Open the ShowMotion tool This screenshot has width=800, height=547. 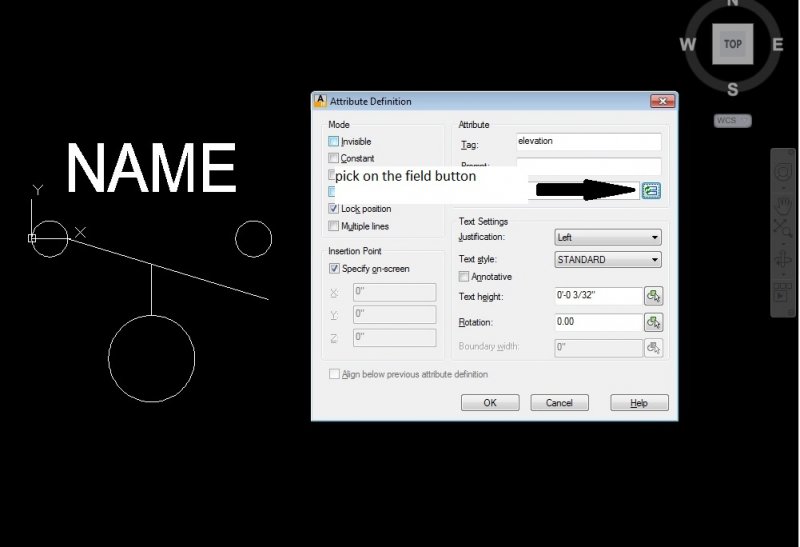tap(783, 293)
